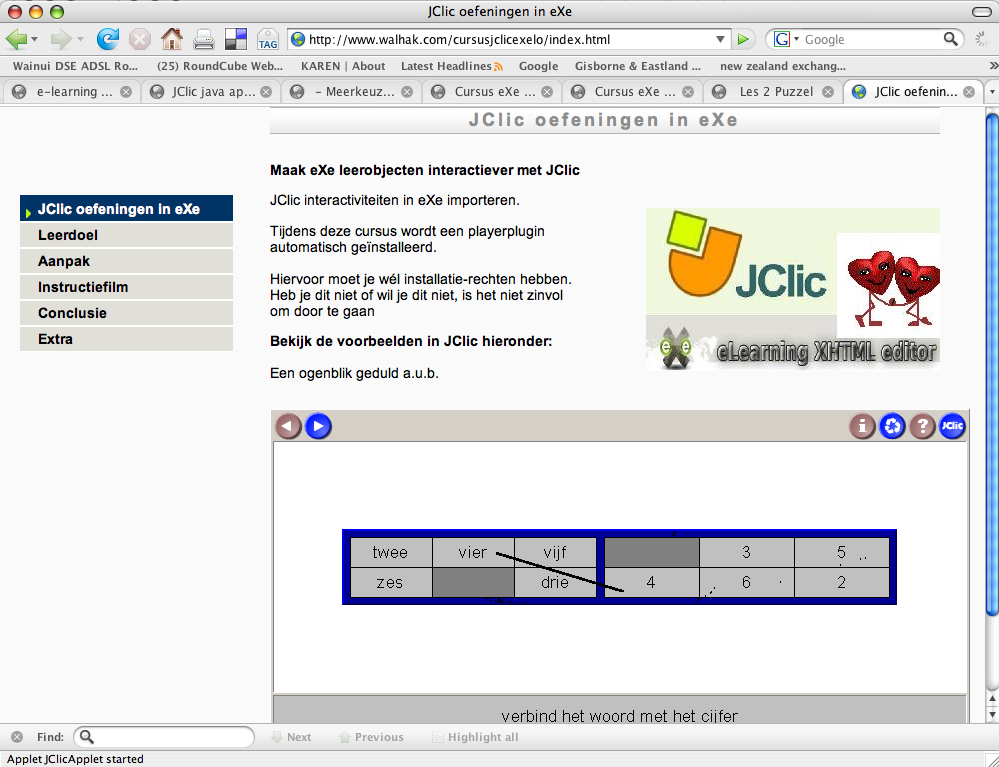Screen dimensions: 999x767
Task: Open the tab list dropdown arrow
Action: coord(991,92)
